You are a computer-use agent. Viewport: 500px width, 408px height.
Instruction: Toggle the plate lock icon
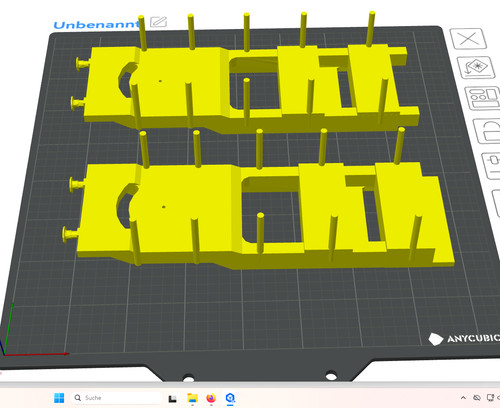click(488, 131)
